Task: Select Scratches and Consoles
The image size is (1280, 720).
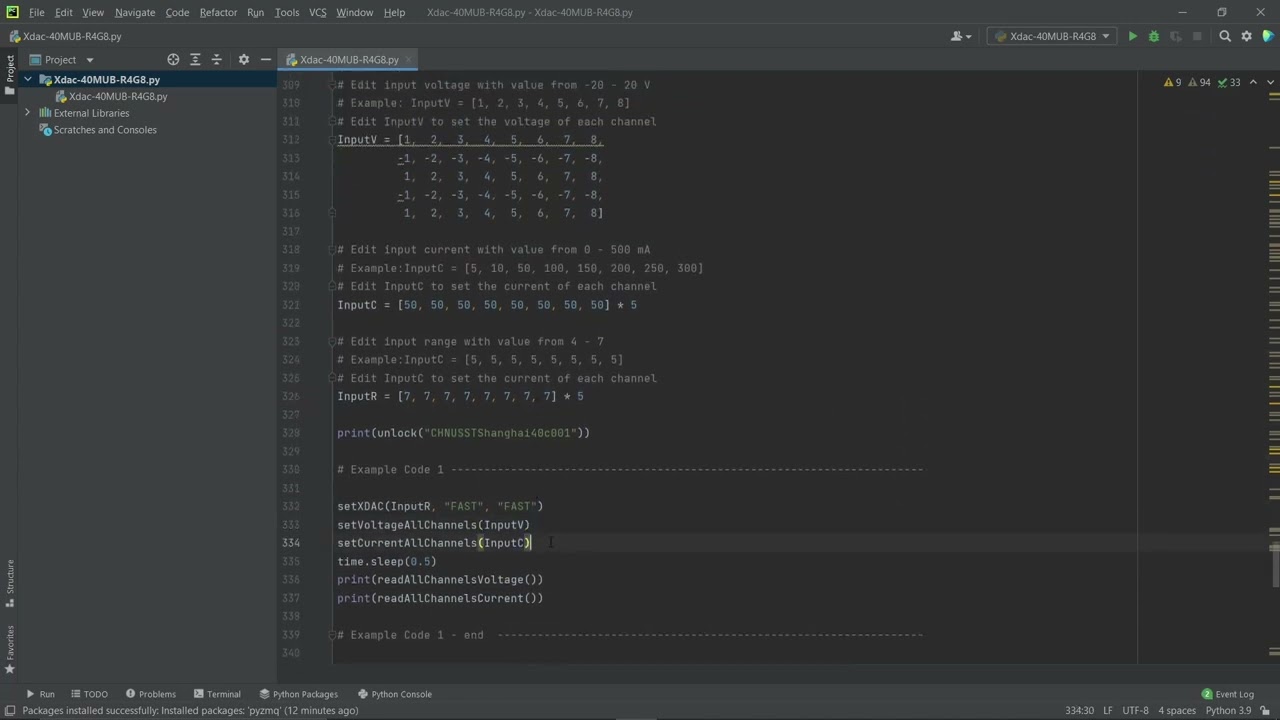Action: [x=105, y=130]
